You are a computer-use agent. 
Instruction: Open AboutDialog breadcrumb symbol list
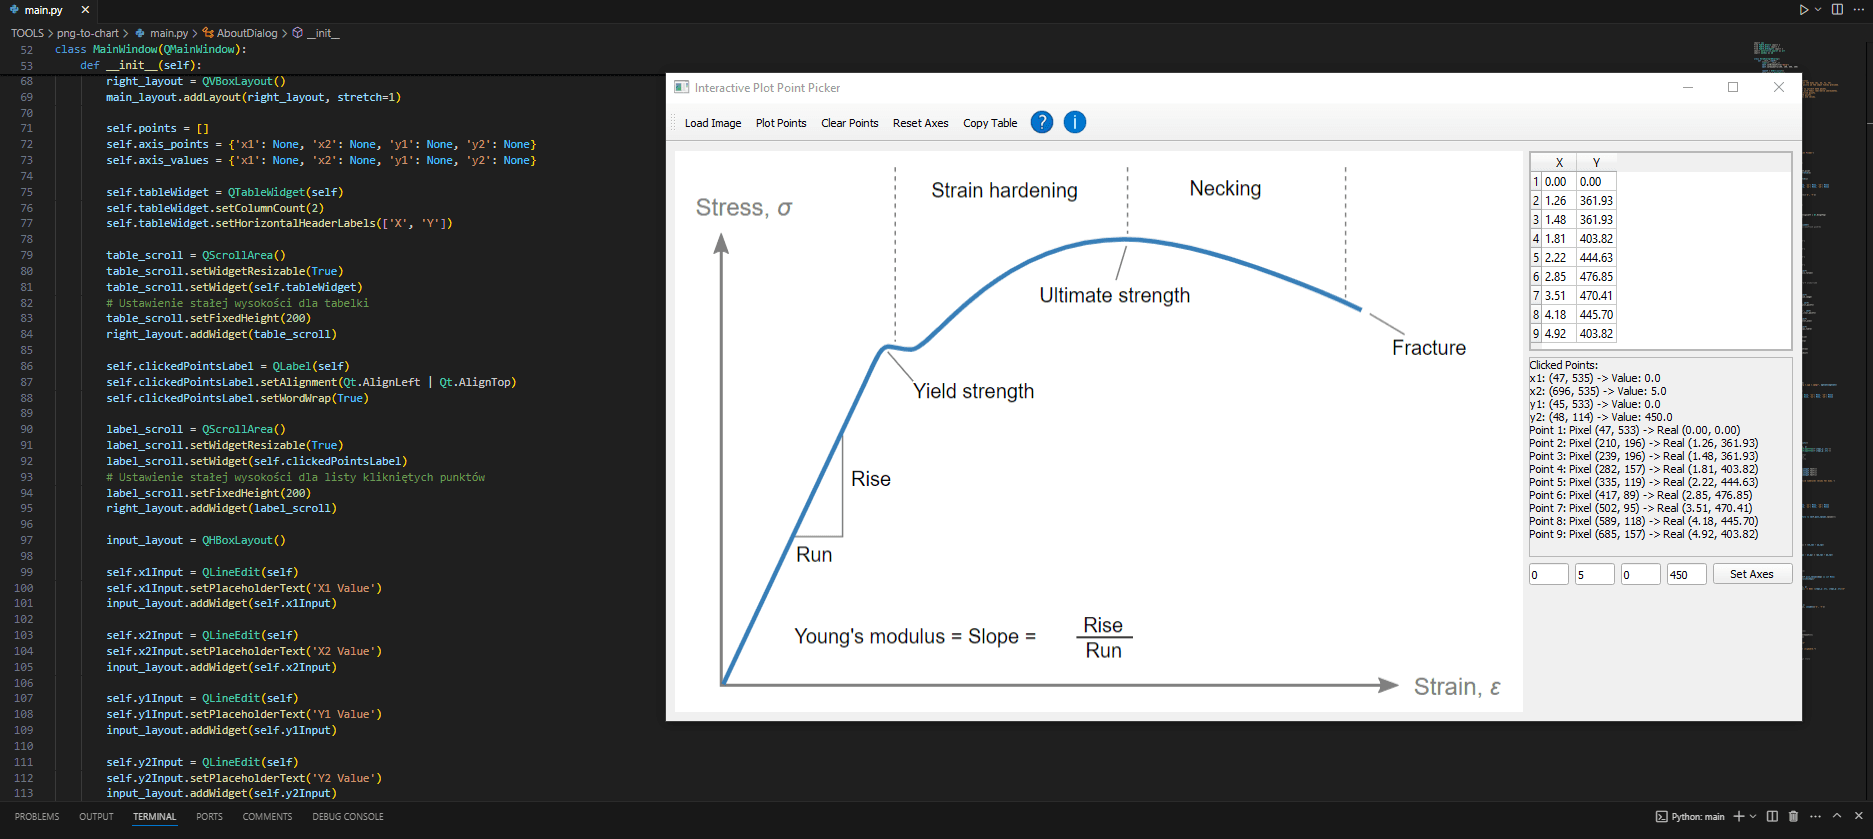[x=246, y=33]
